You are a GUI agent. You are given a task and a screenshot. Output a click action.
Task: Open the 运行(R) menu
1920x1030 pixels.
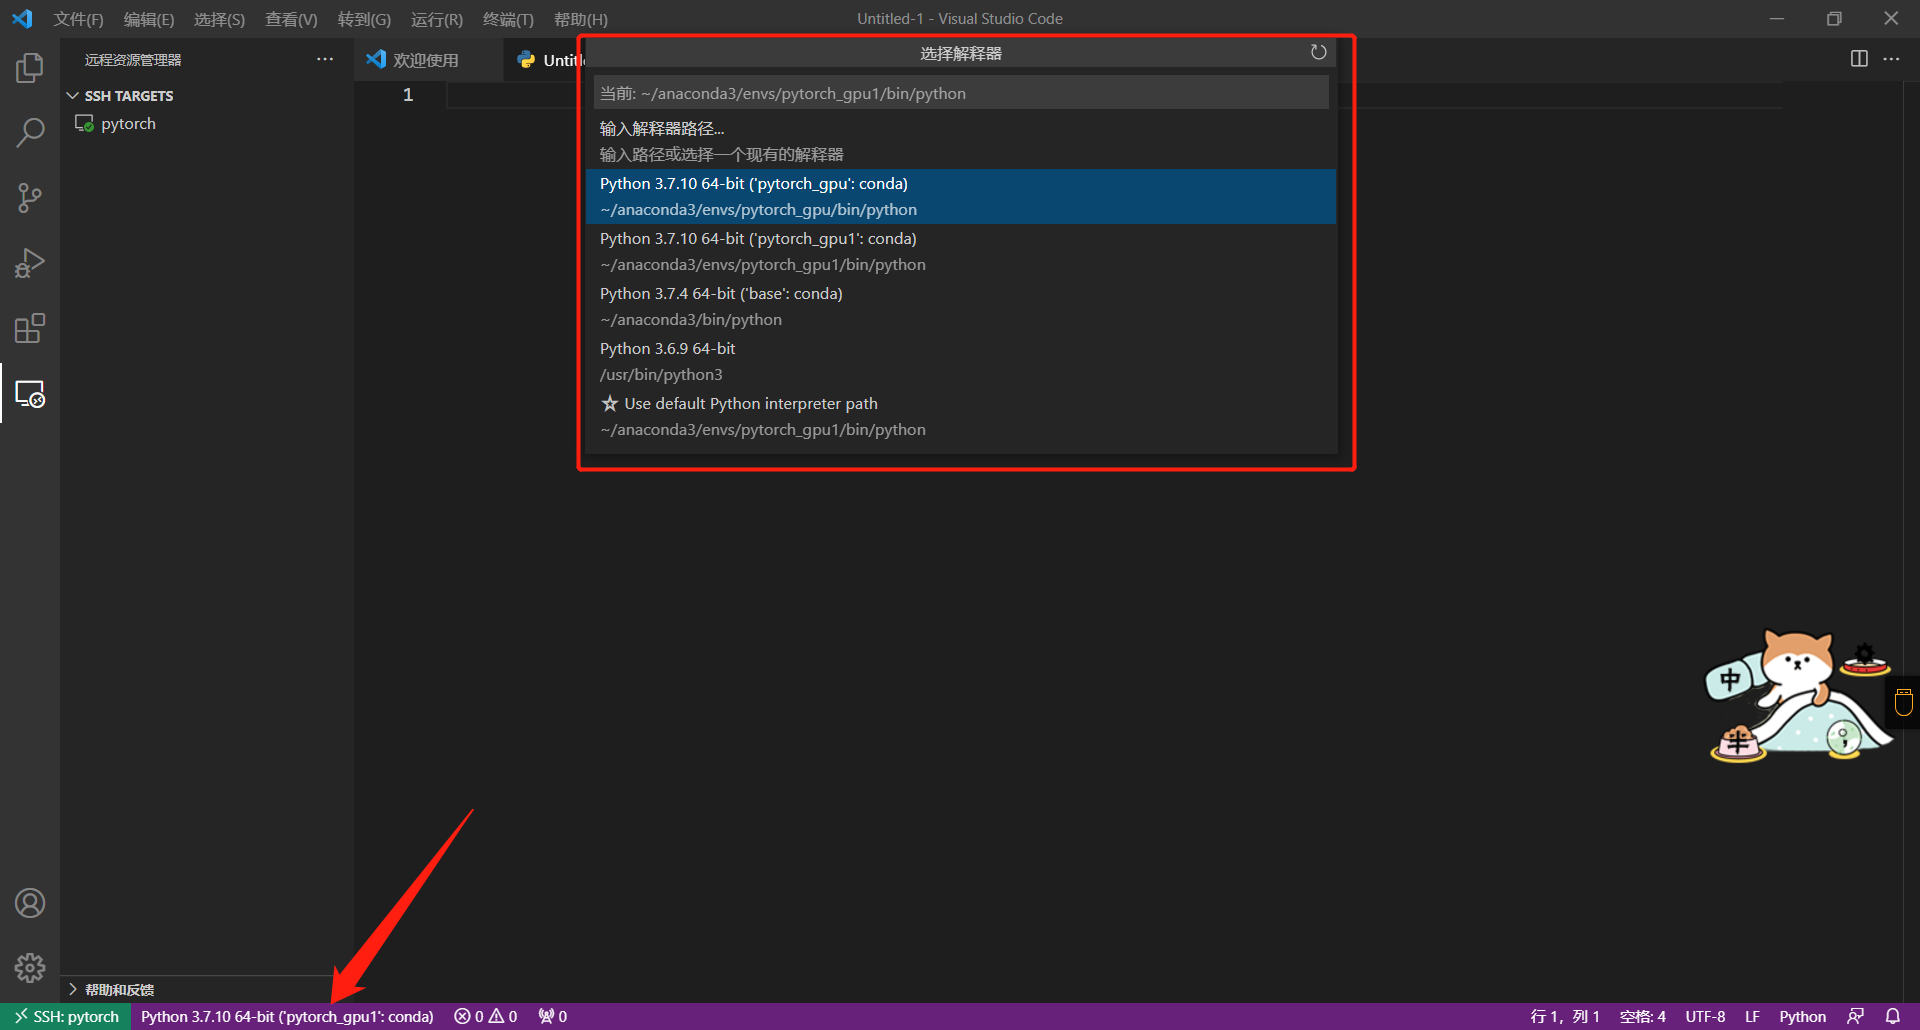(x=437, y=19)
